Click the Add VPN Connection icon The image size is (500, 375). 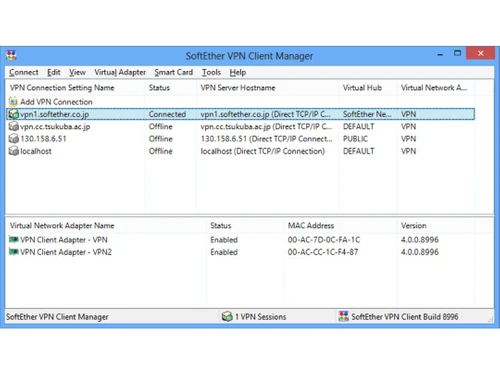[x=13, y=101]
